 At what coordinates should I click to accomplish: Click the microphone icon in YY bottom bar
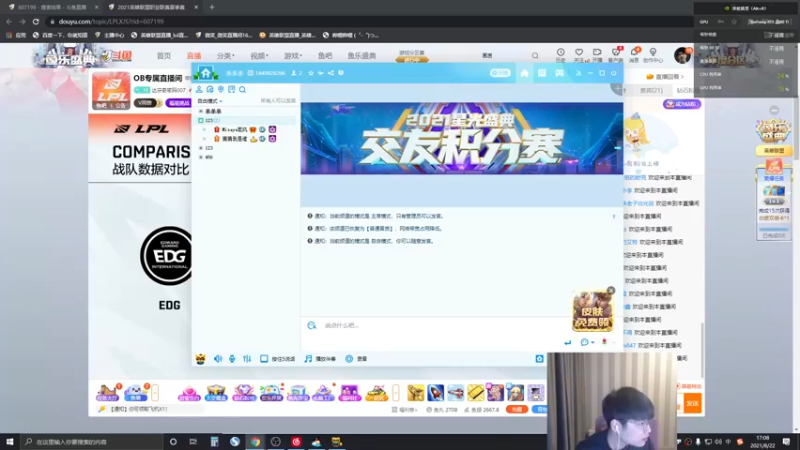click(x=232, y=359)
